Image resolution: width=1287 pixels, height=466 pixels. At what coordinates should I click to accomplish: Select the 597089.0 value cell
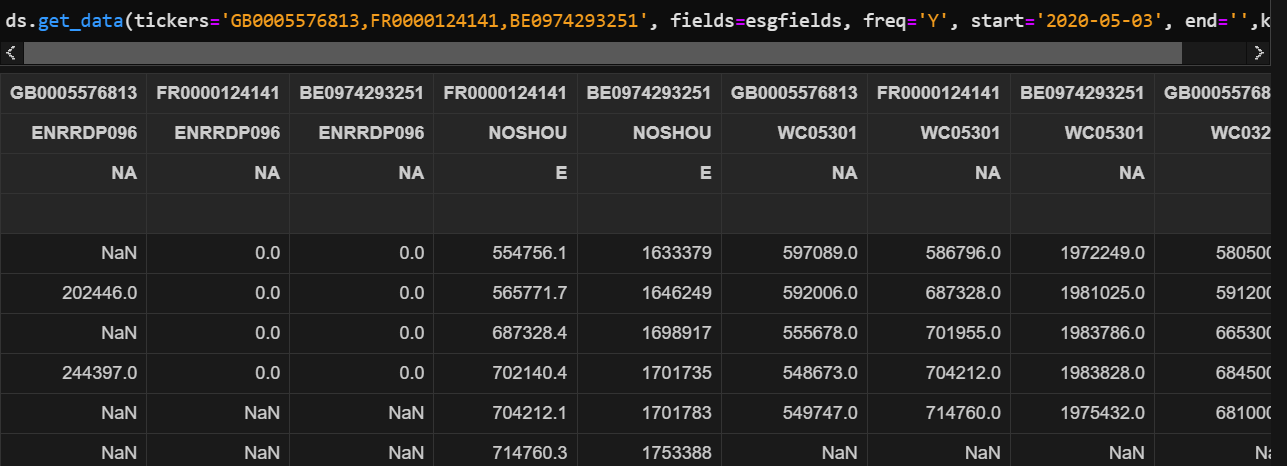pyautogui.click(x=794, y=253)
